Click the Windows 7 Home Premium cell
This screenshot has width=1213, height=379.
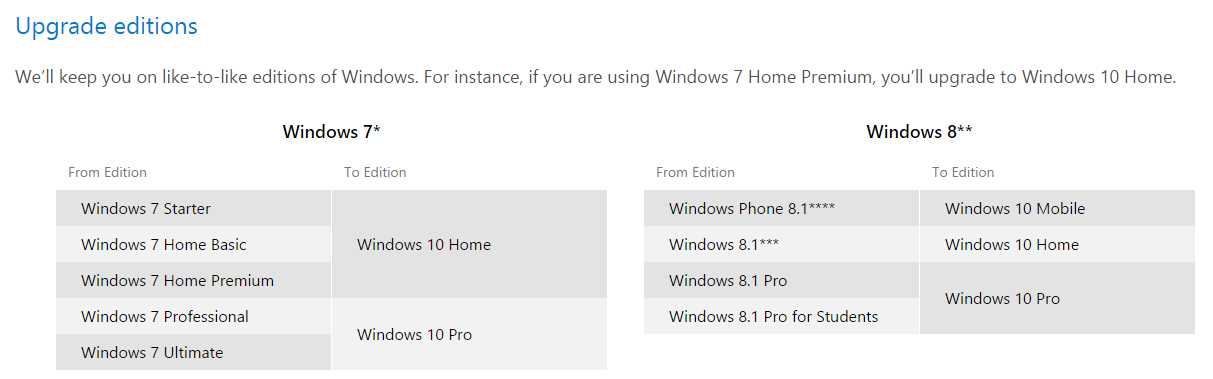[x=193, y=280]
